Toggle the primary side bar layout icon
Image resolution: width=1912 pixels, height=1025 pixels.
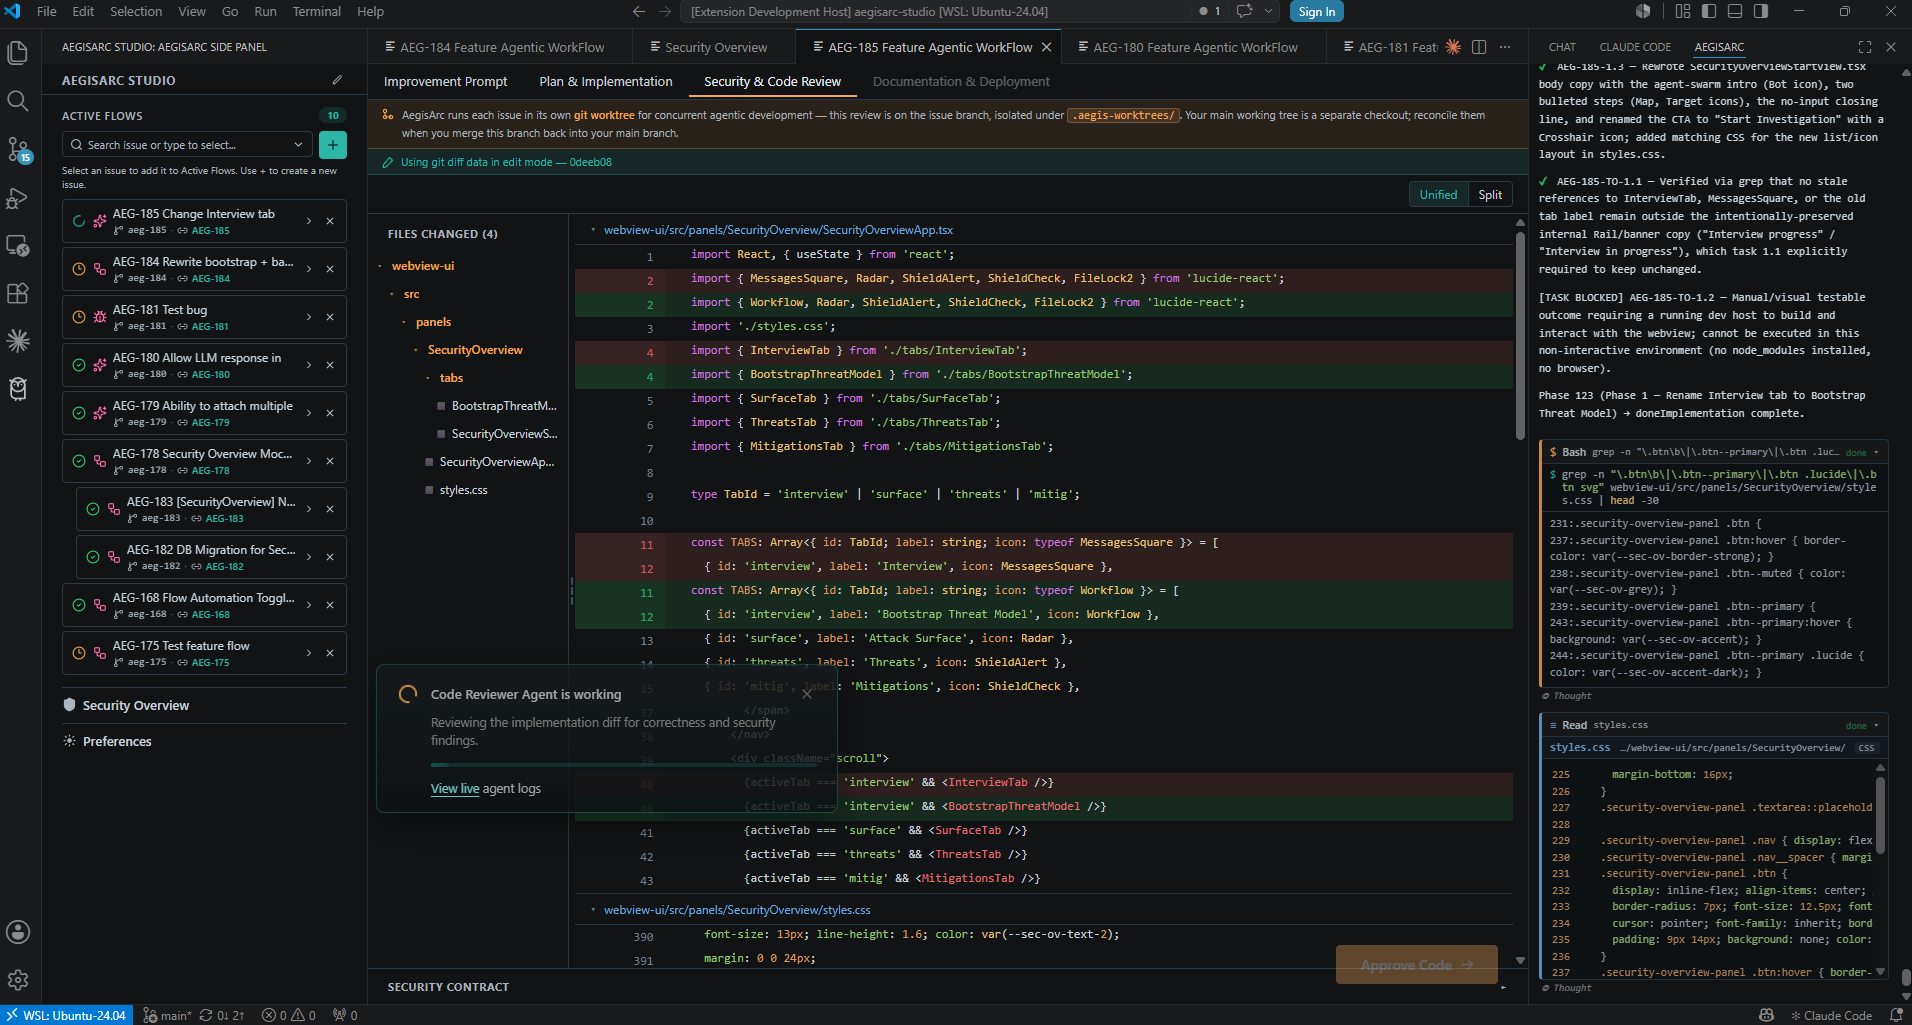pyautogui.click(x=1709, y=11)
